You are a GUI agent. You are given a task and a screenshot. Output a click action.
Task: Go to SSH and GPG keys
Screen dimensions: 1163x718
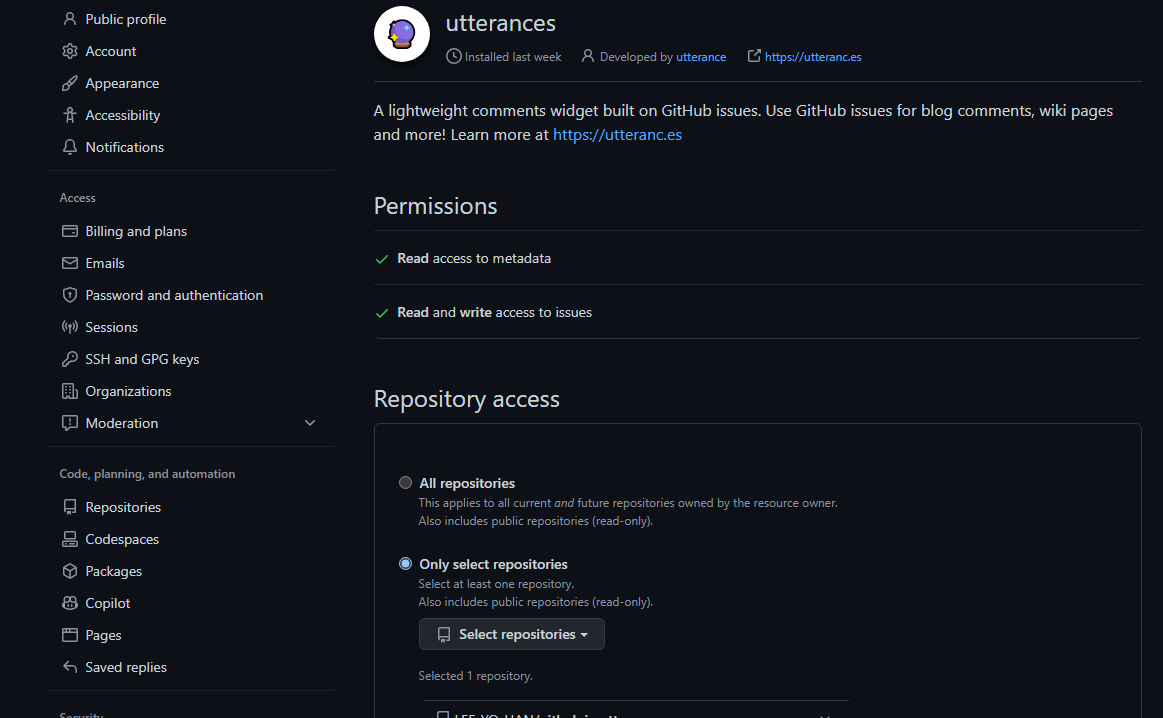pyautogui.click(x=142, y=359)
